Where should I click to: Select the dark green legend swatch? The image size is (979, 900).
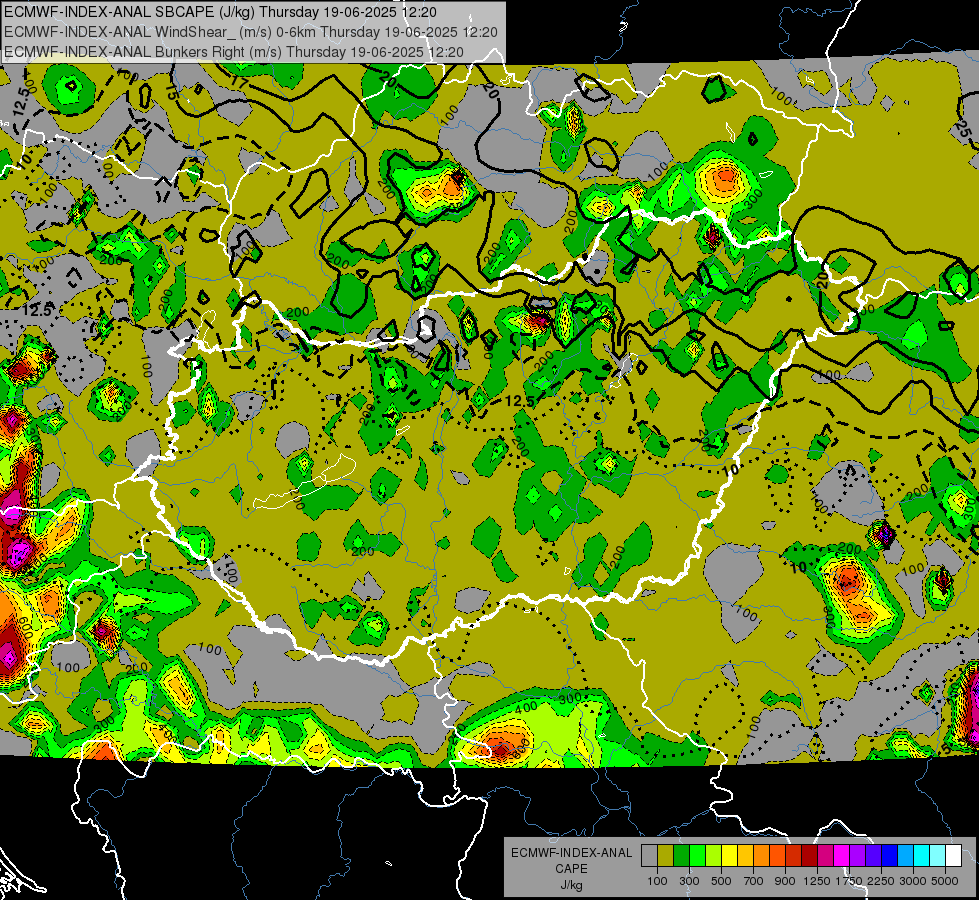681,856
